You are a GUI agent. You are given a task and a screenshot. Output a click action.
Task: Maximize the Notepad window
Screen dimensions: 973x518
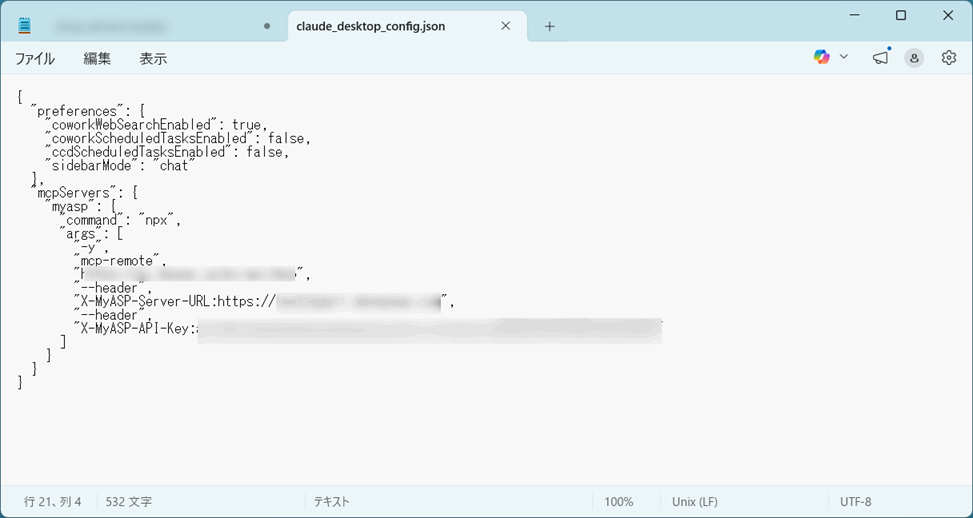(x=901, y=15)
